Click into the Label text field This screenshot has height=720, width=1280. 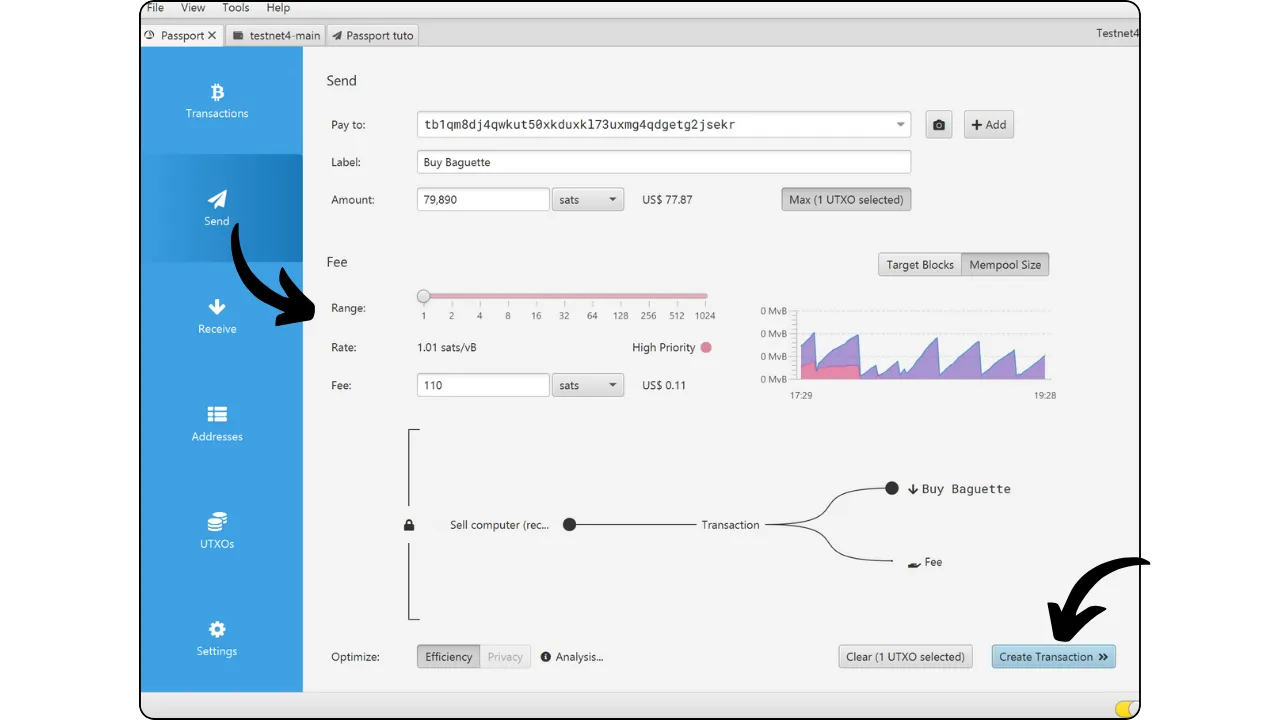coord(663,162)
